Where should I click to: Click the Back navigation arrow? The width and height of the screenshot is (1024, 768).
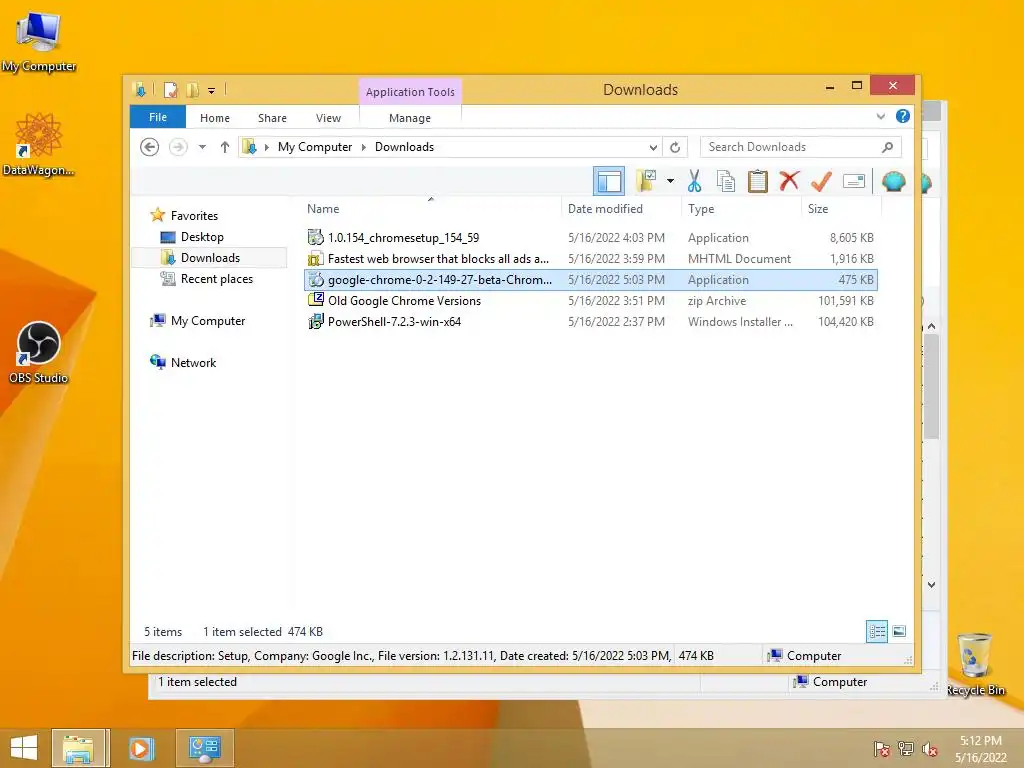(150, 147)
